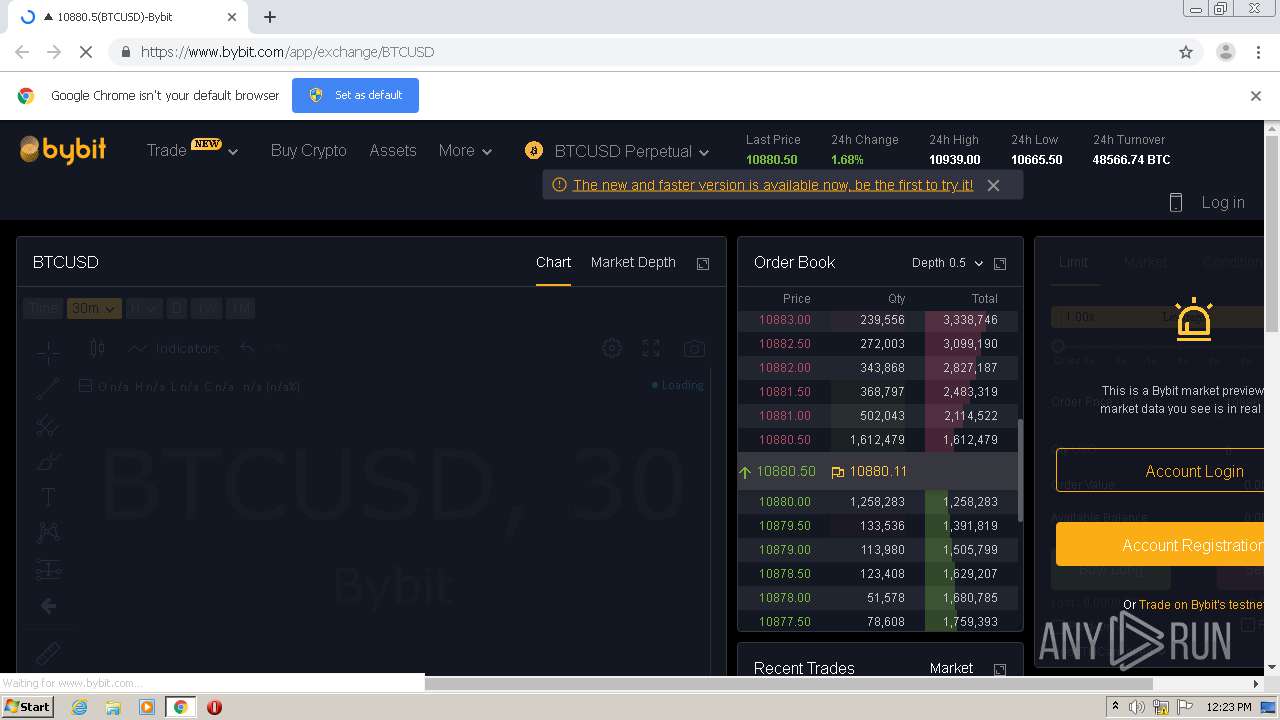This screenshot has width=1280, height=720.
Task: Click the mobile phone app icon
Action: [1176, 202]
